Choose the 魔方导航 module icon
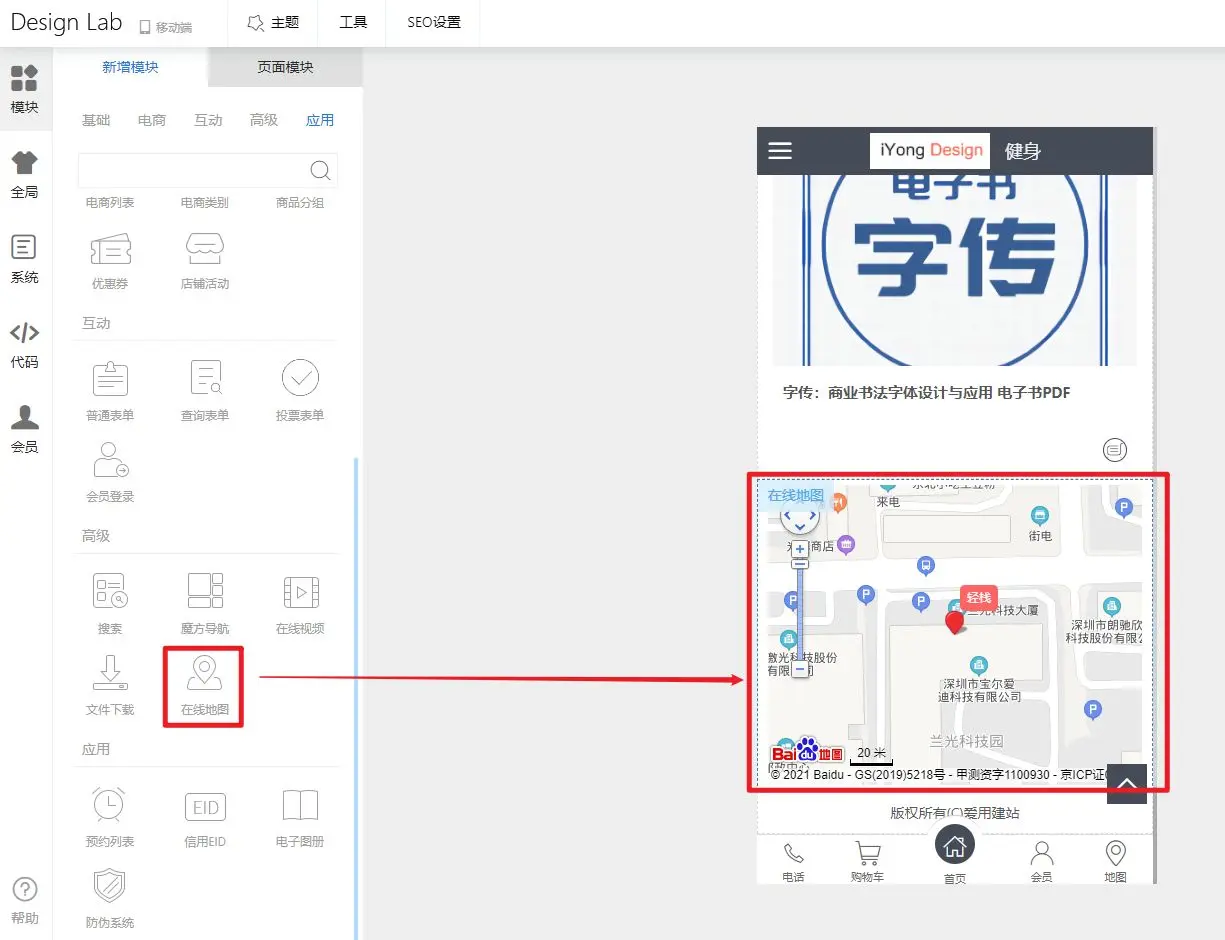The image size is (1225, 940). [205, 600]
